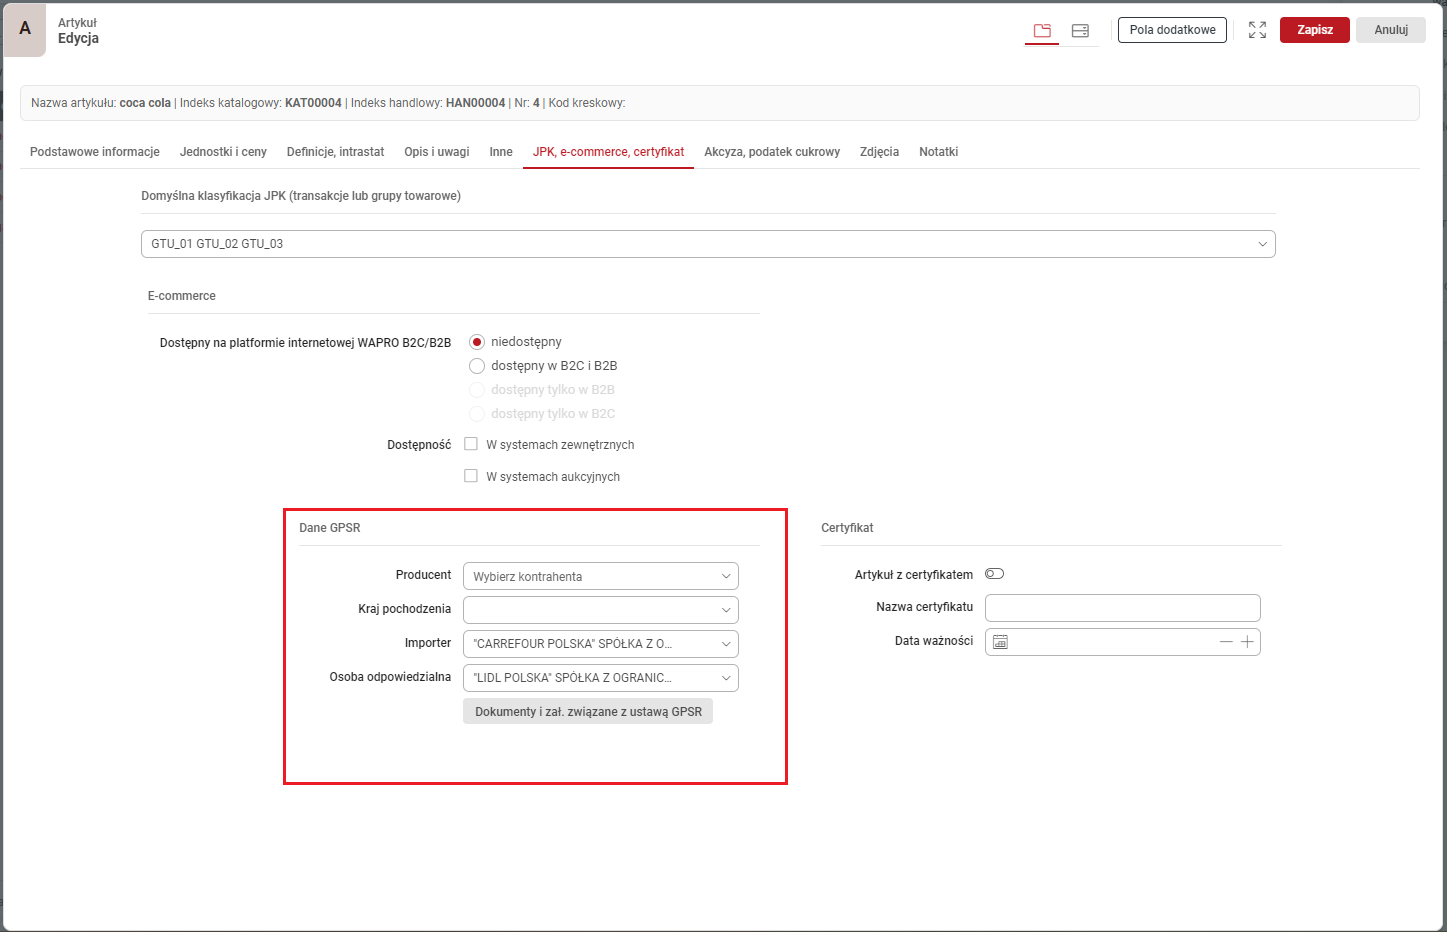Check 'W systemach zewnętrznych' checkbox
1447x932 pixels.
pos(471,444)
